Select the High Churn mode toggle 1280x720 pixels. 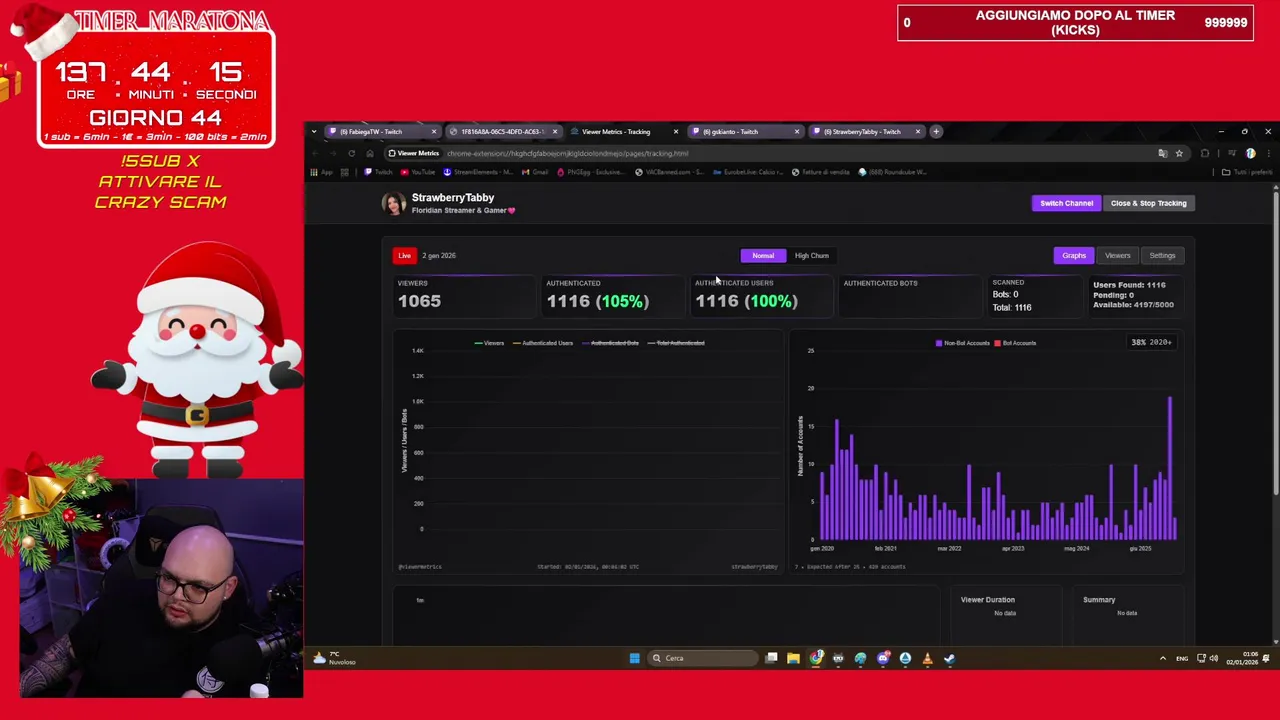[812, 256]
